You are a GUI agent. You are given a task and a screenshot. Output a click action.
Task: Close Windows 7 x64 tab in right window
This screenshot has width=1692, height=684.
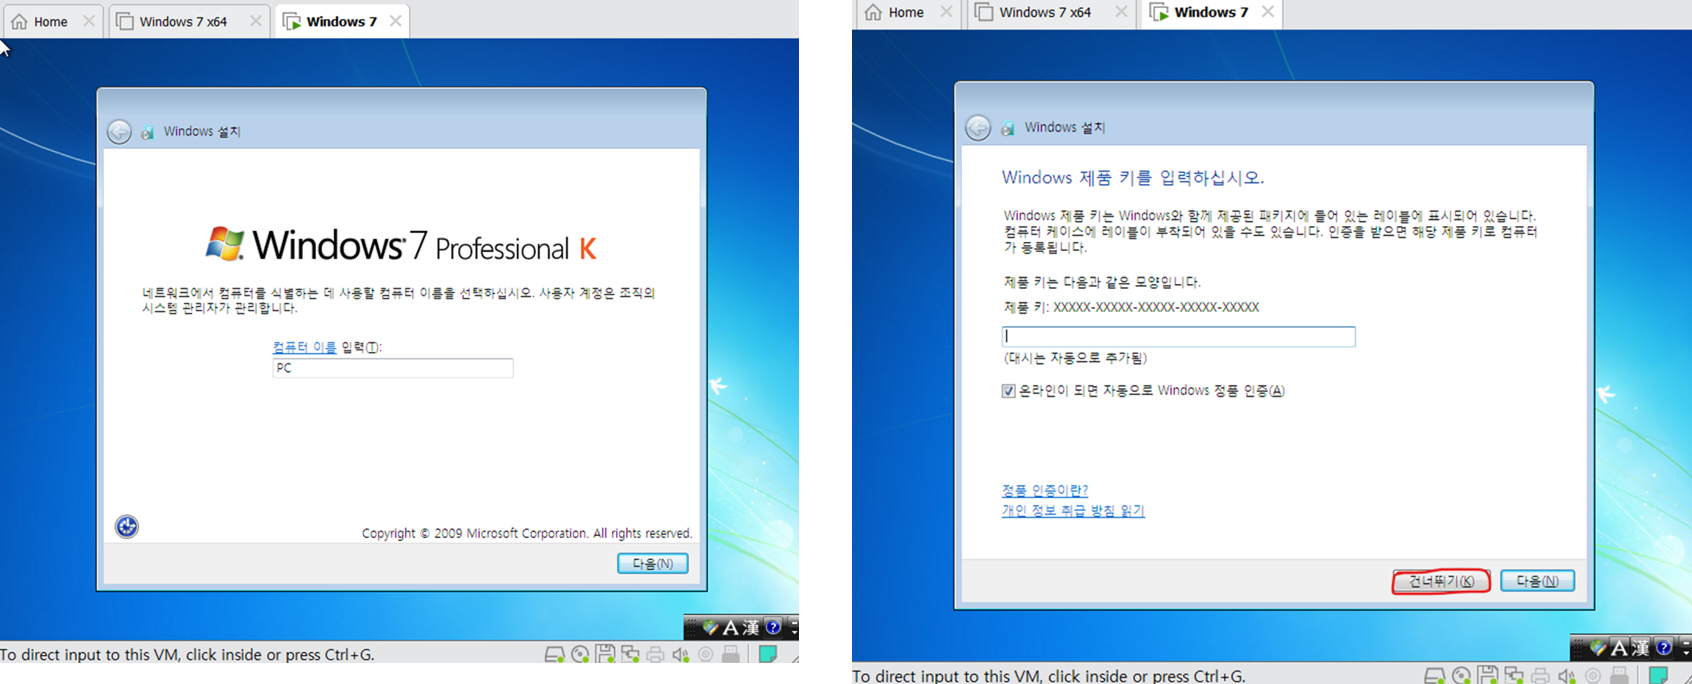(x=1121, y=12)
